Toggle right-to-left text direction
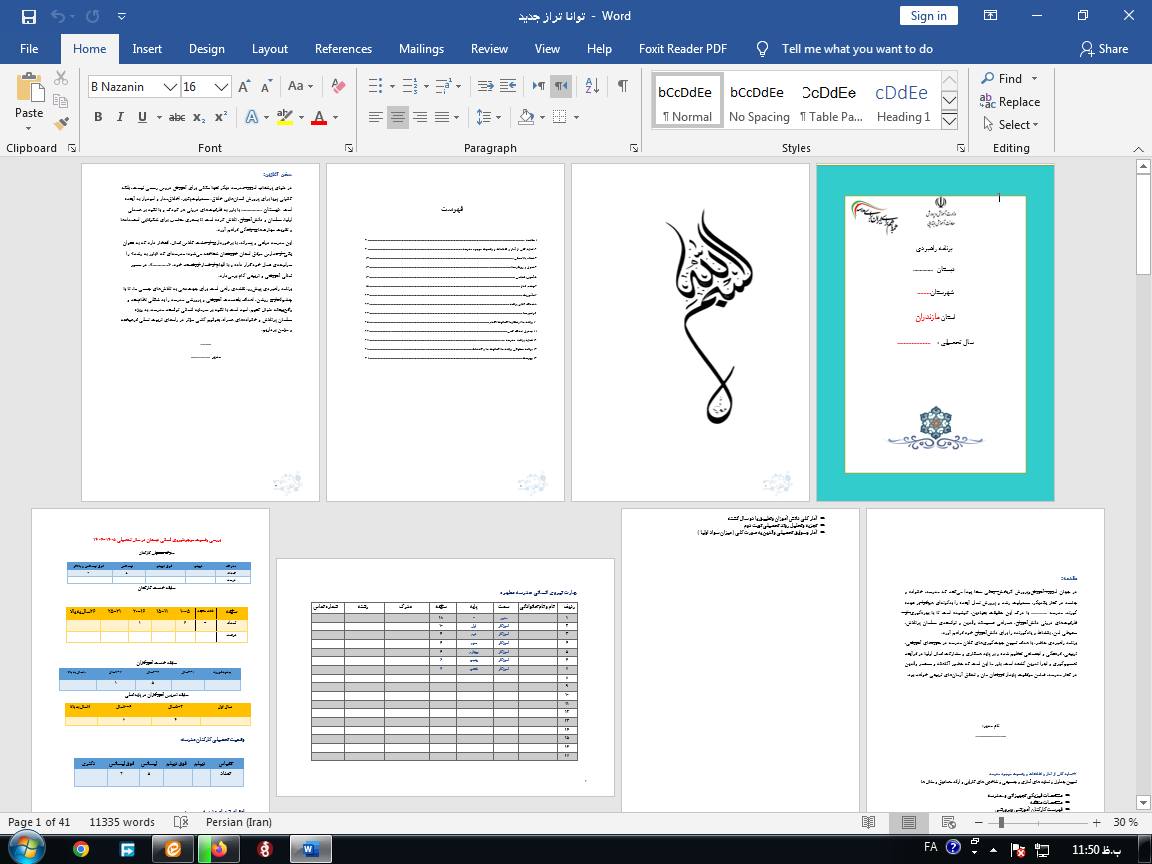This screenshot has width=1152, height=864. point(561,86)
